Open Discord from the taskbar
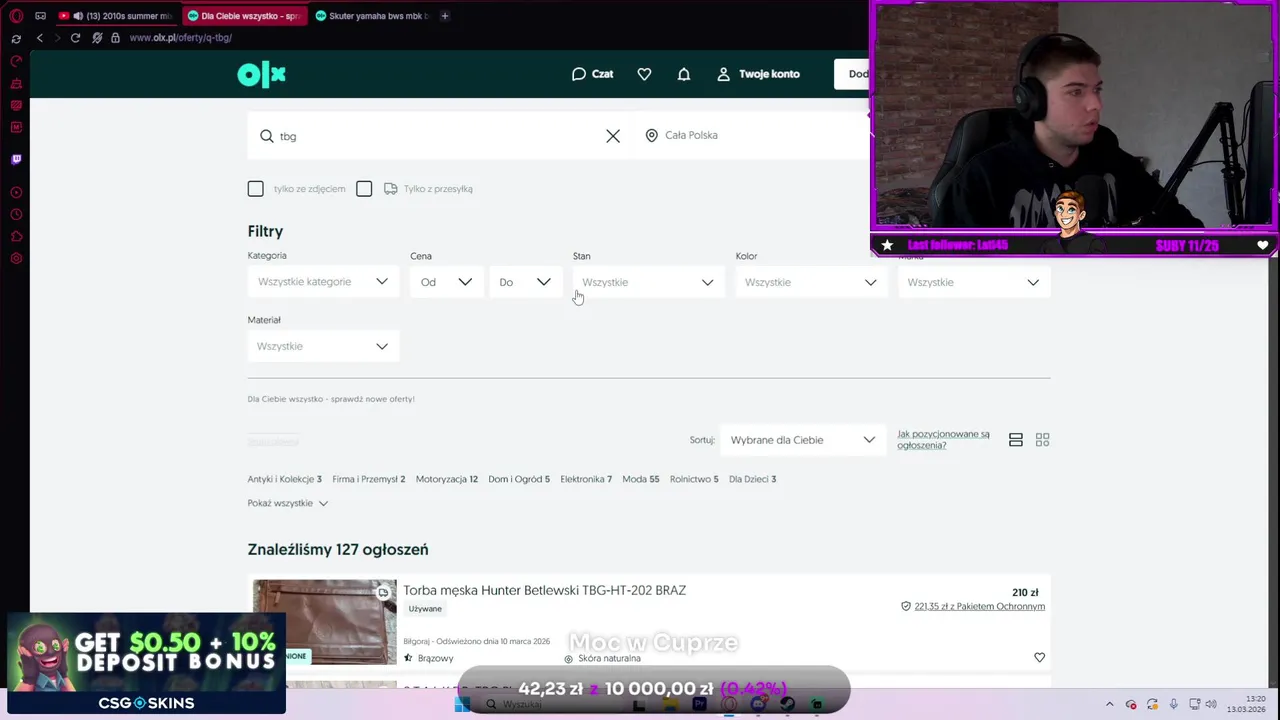Screen dimensions: 1280x720 (758, 704)
